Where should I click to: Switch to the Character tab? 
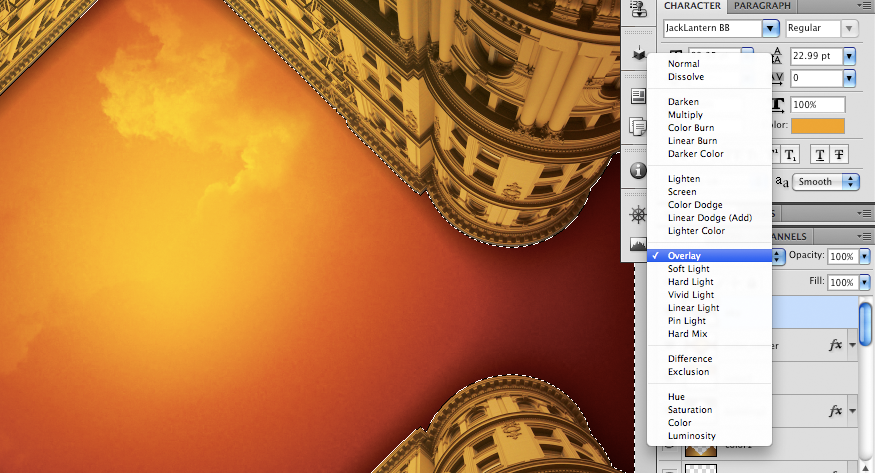[692, 6]
